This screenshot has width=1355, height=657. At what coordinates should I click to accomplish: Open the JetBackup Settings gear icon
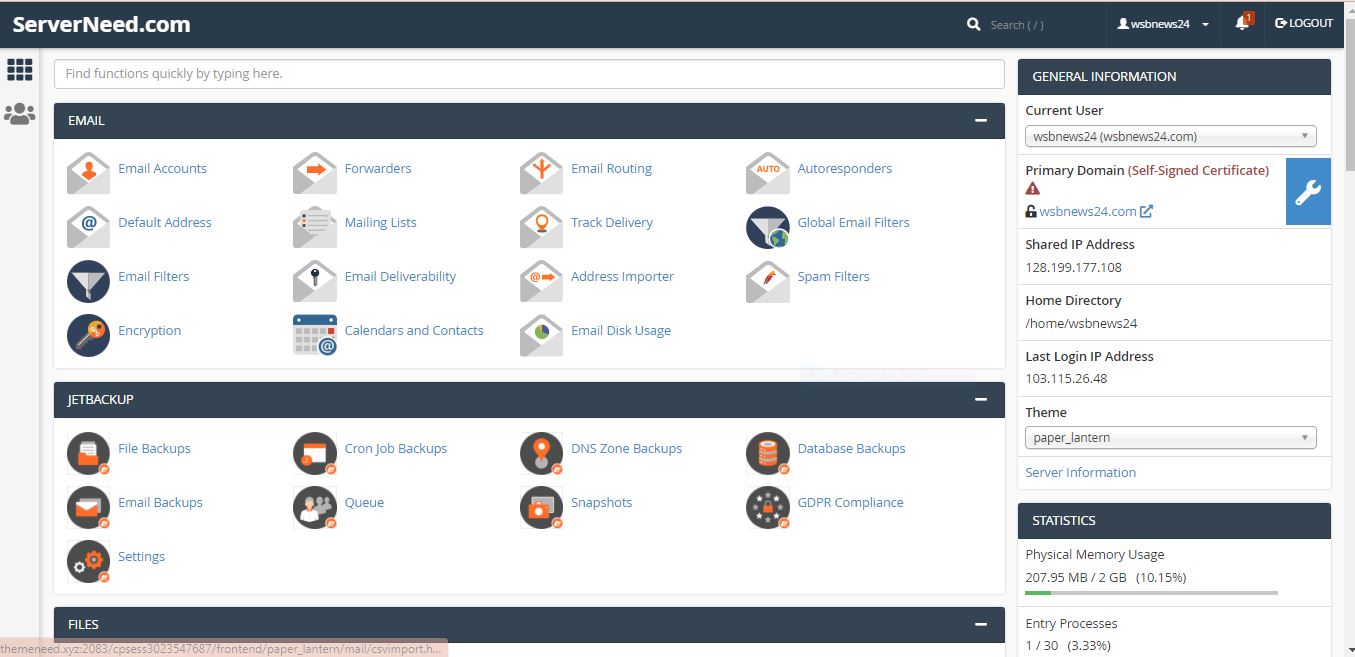(88, 561)
